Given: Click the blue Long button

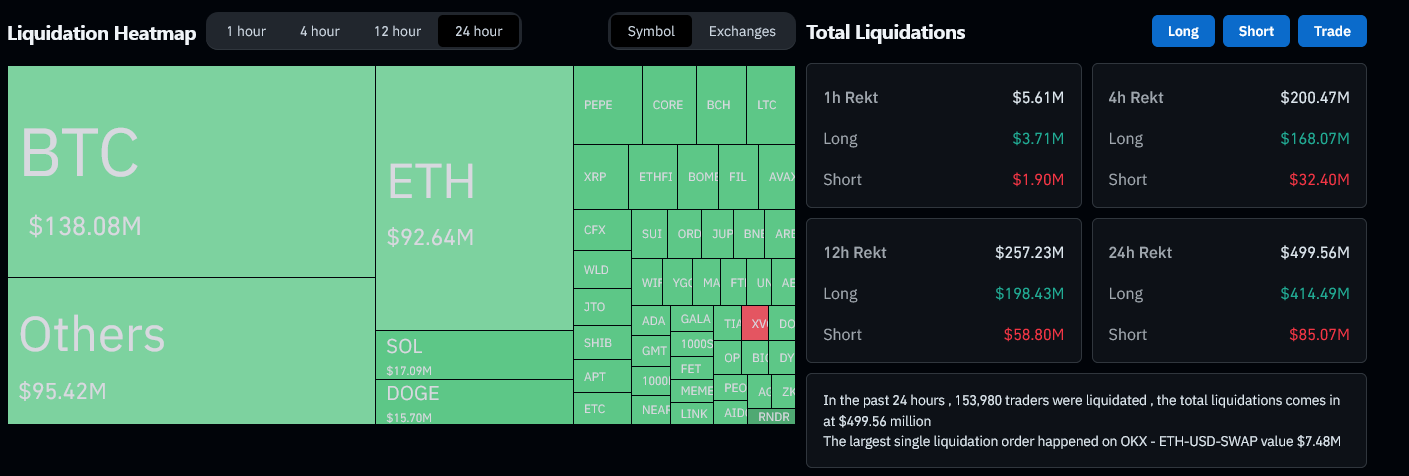Looking at the screenshot, I should tap(1183, 31).
